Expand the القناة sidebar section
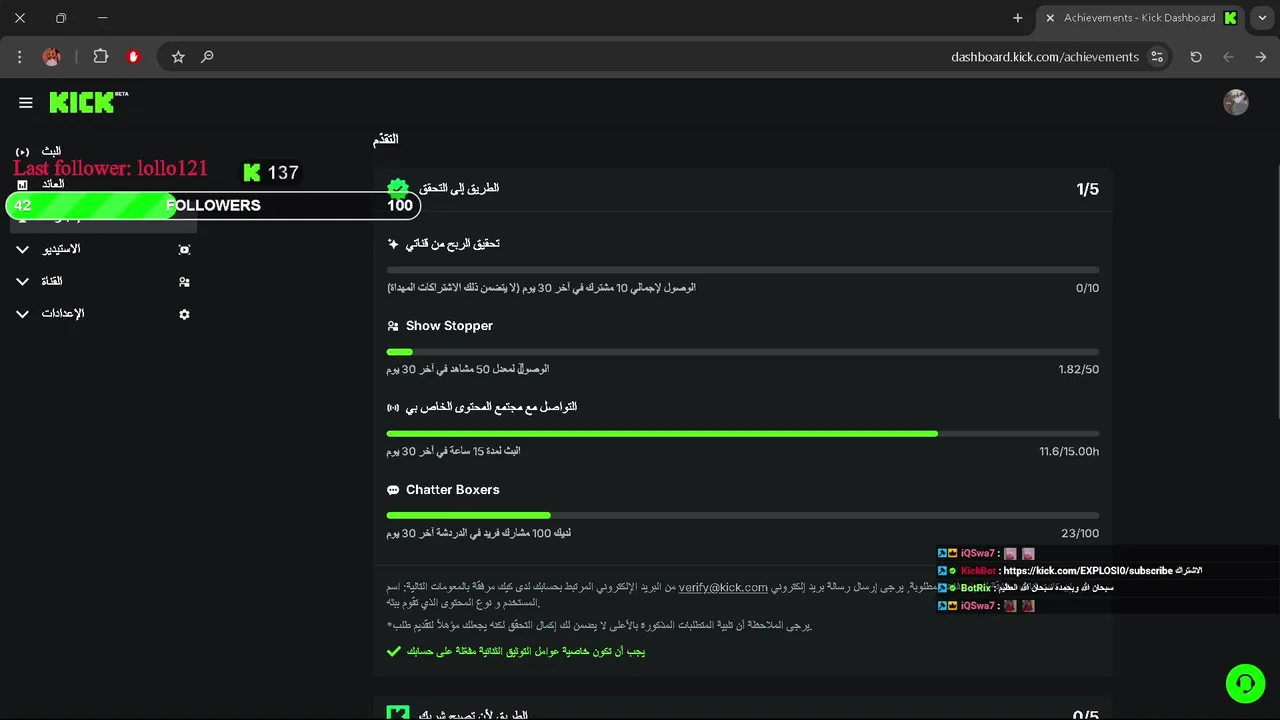 point(23,281)
